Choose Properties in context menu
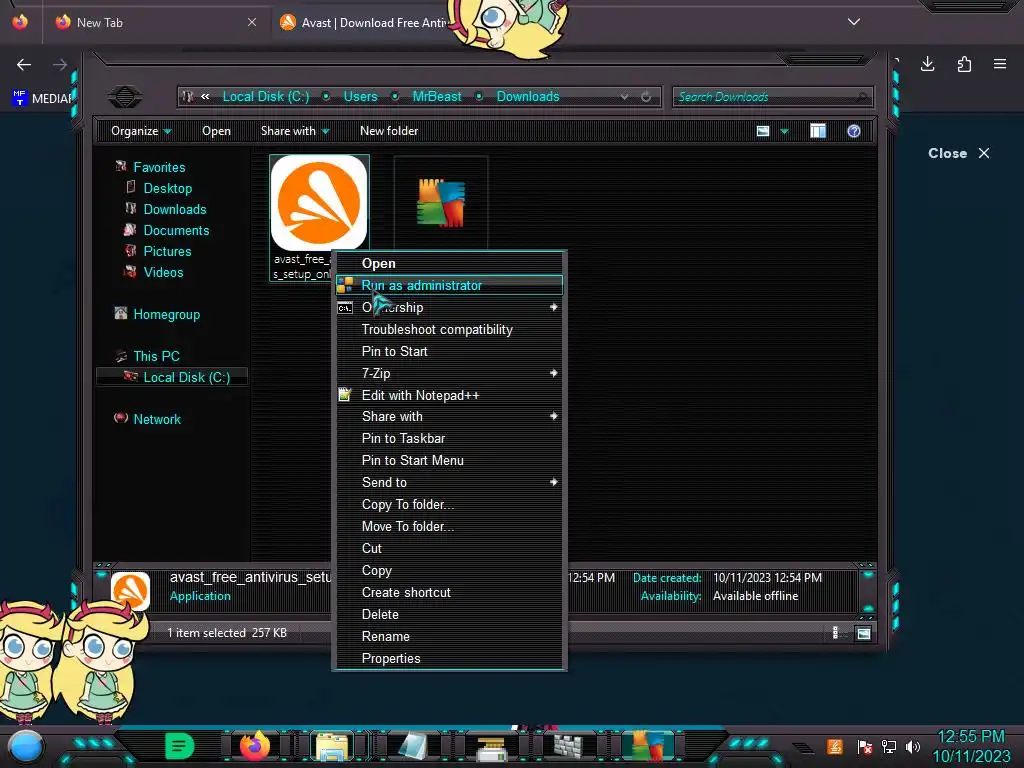Screen dimensions: 1024x768 pyautogui.click(x=449, y=658)
